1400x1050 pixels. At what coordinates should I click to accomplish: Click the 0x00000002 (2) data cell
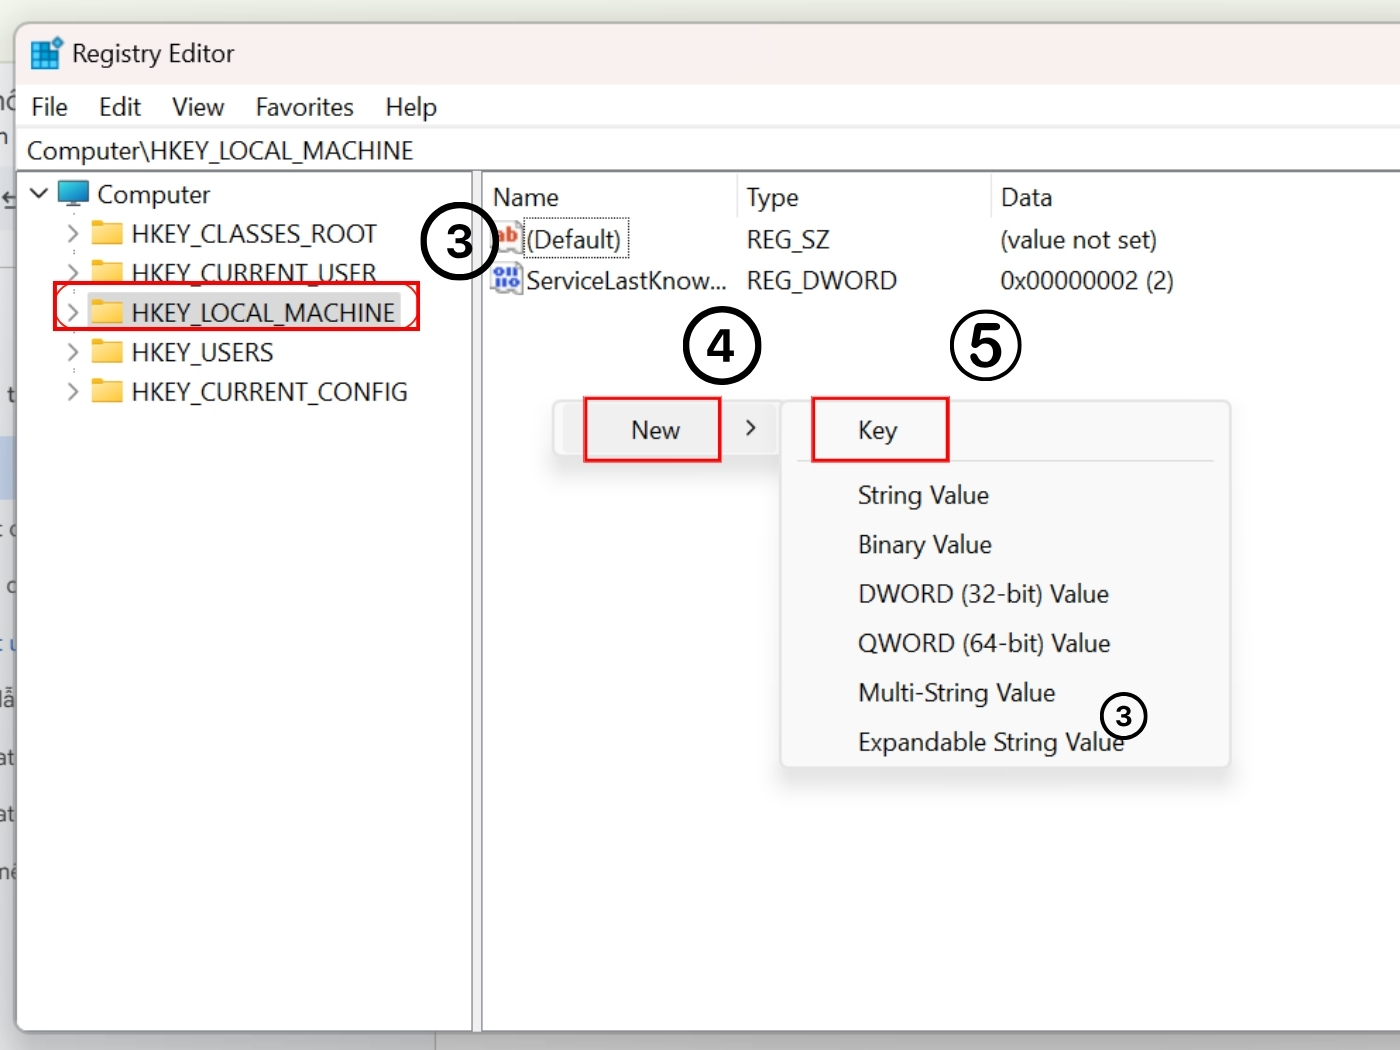point(1087,280)
